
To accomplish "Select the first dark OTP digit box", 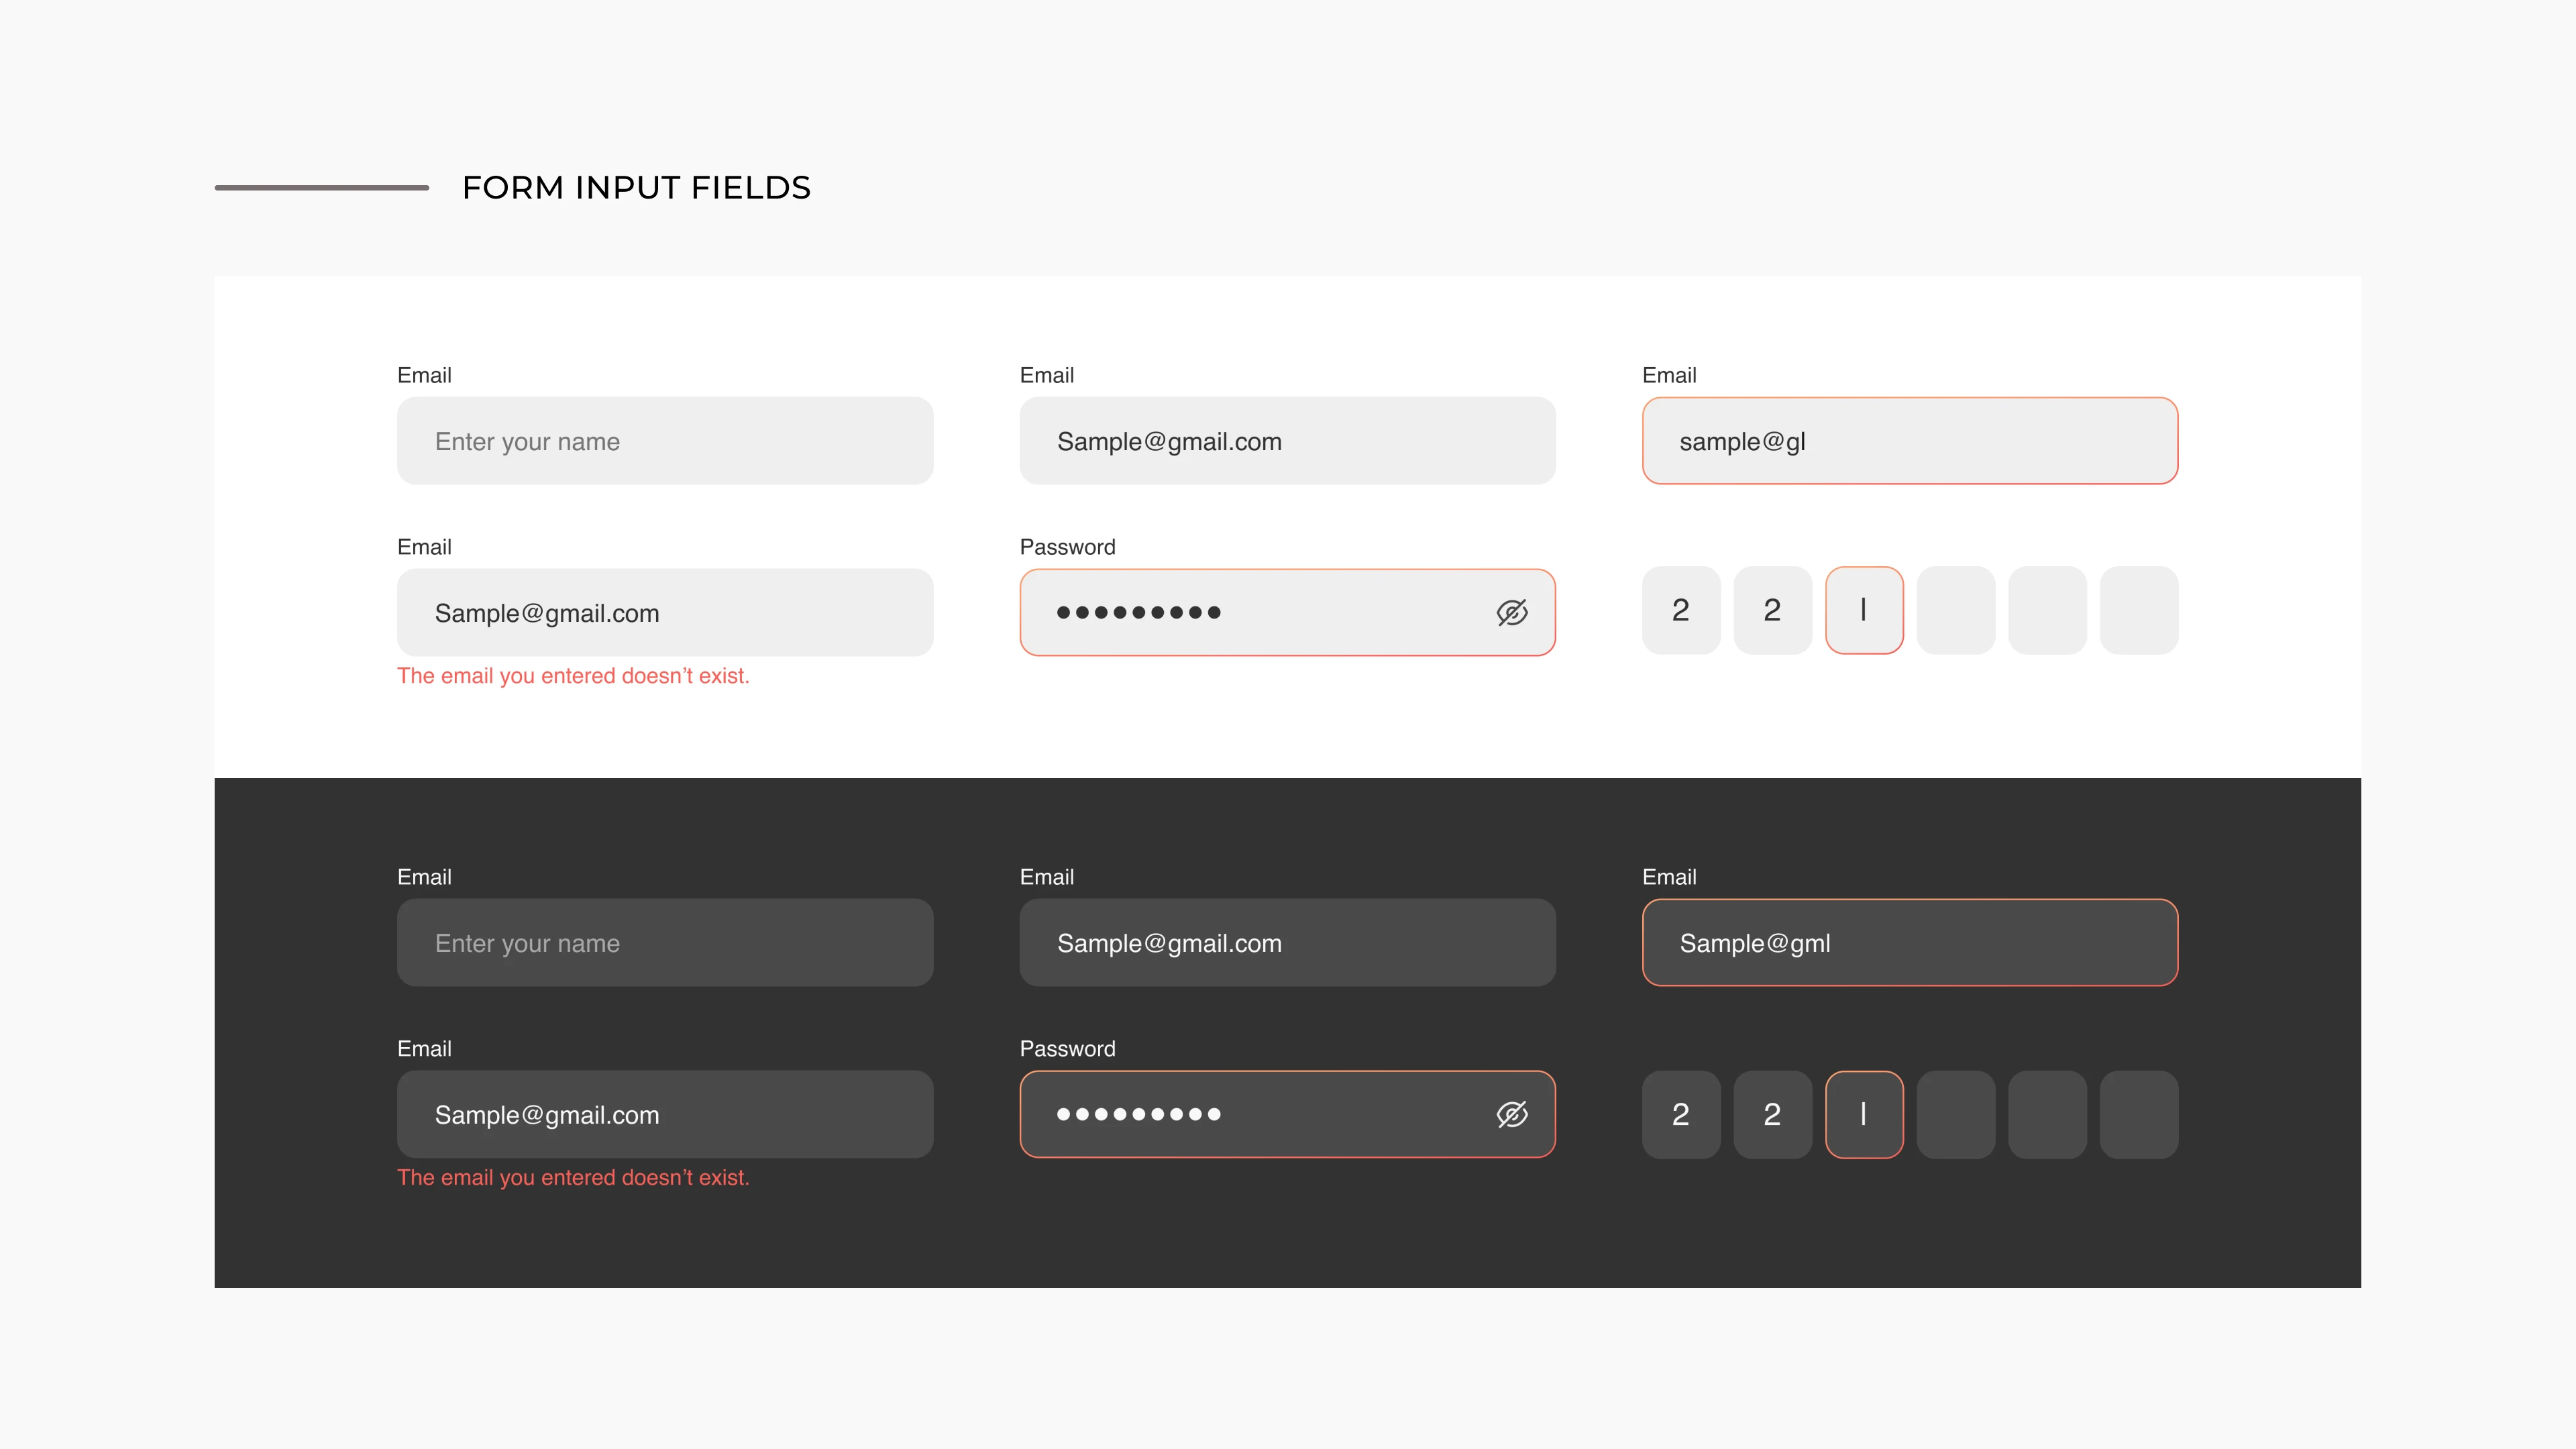I will click(x=1680, y=1114).
